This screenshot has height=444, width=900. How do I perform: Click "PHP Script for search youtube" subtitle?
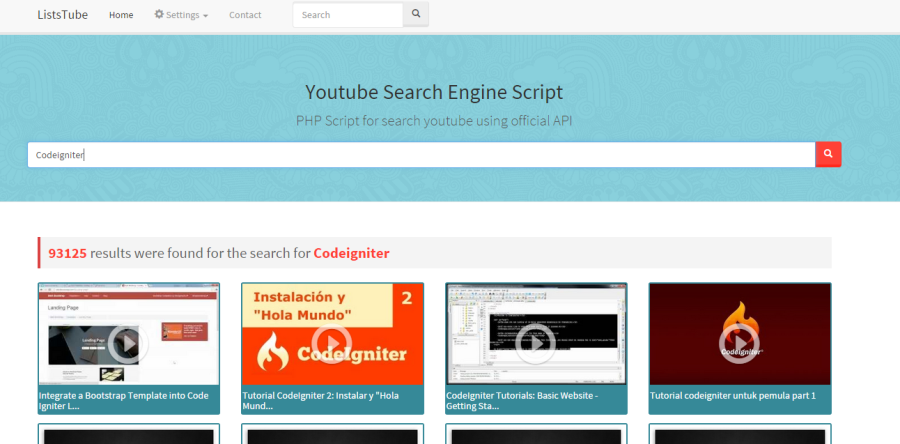coord(434,121)
